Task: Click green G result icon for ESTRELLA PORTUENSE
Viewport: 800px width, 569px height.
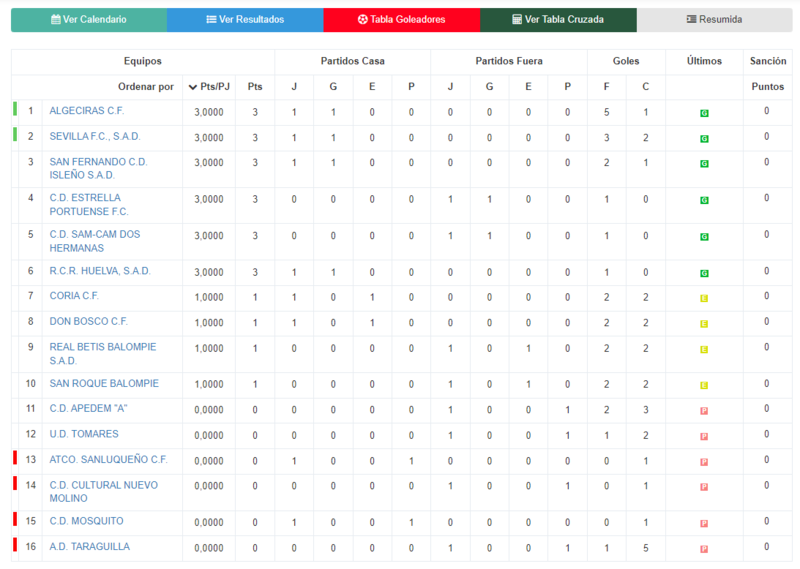Action: (704, 201)
